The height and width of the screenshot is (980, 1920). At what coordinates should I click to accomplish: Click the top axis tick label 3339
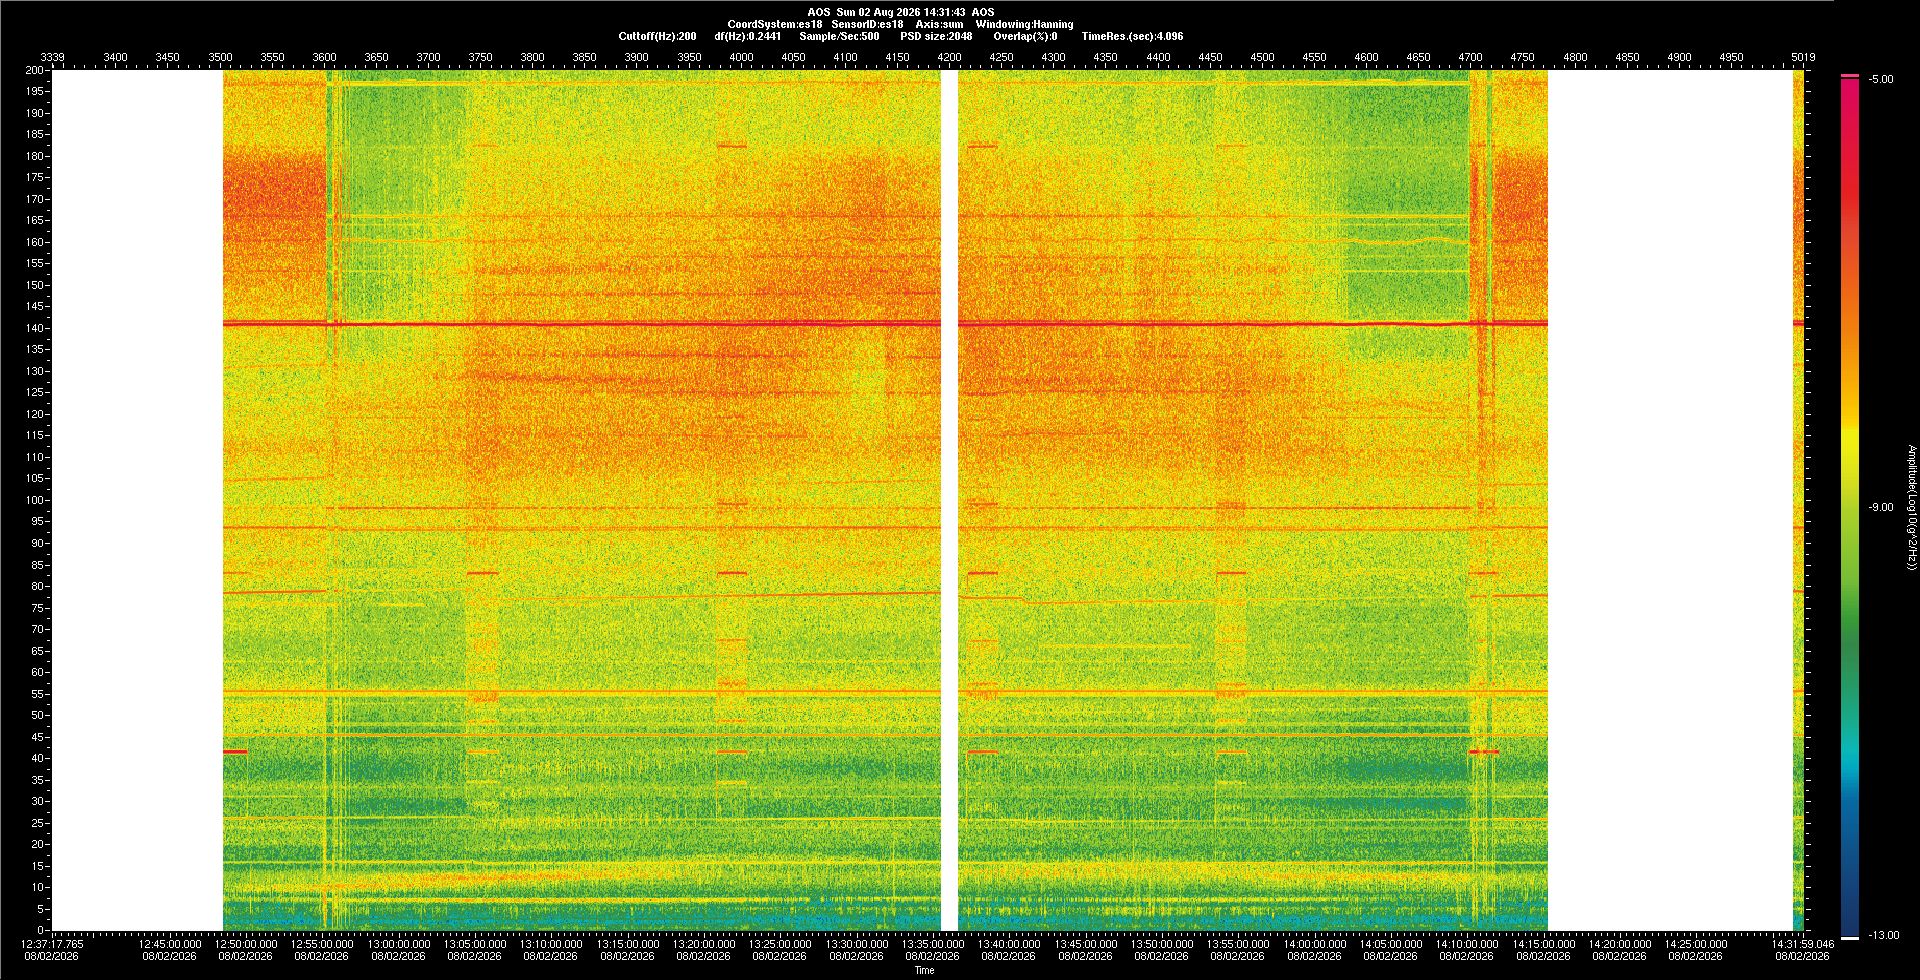(52, 57)
